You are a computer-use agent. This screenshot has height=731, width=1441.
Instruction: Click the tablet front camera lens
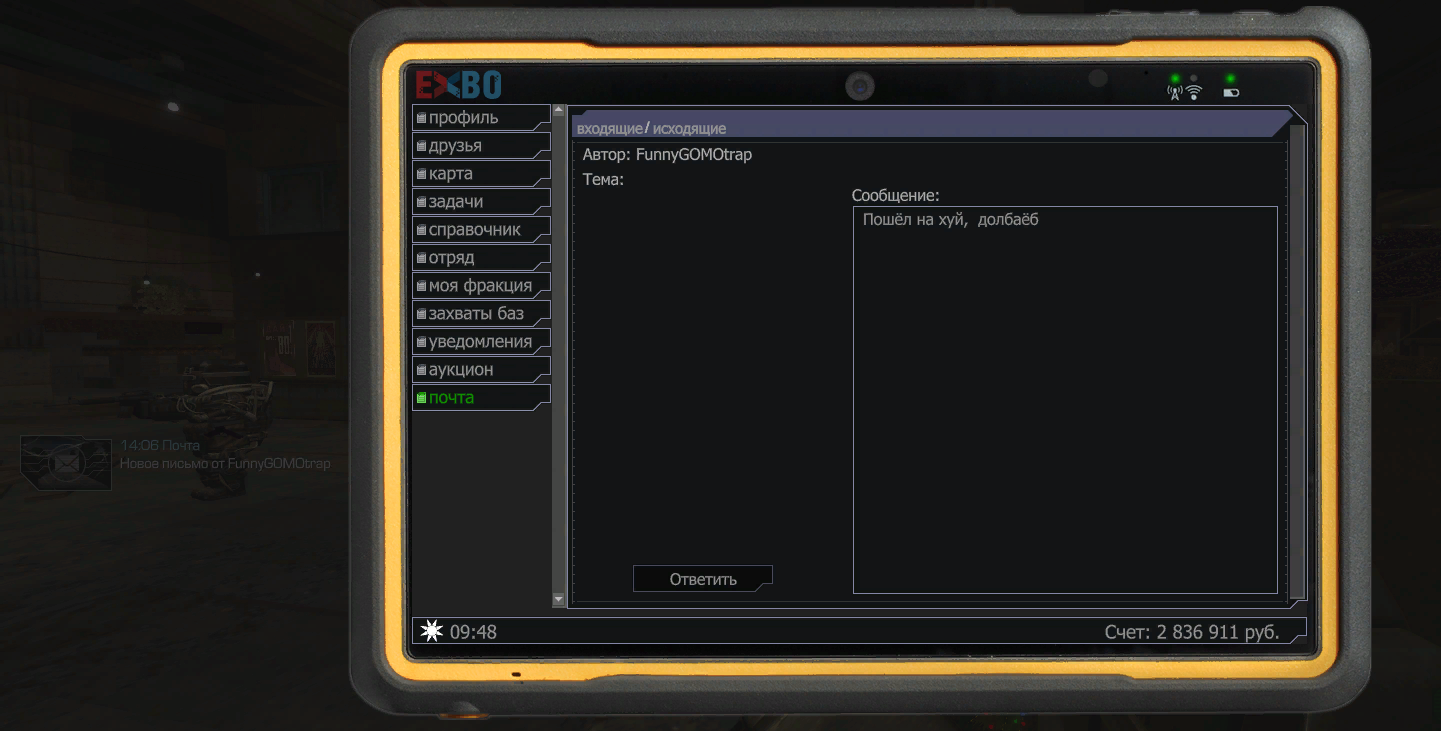[859, 87]
